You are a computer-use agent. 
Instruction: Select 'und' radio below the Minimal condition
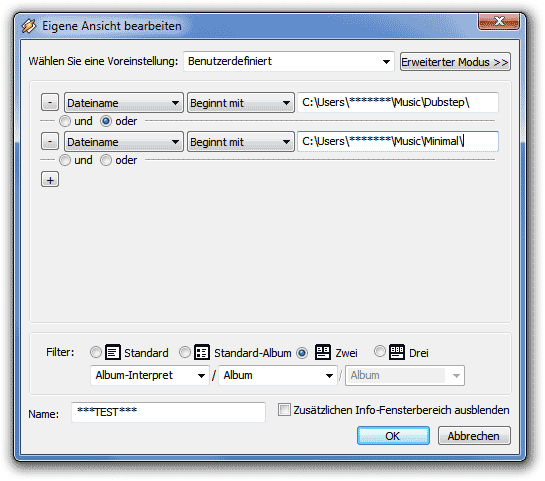point(65,160)
